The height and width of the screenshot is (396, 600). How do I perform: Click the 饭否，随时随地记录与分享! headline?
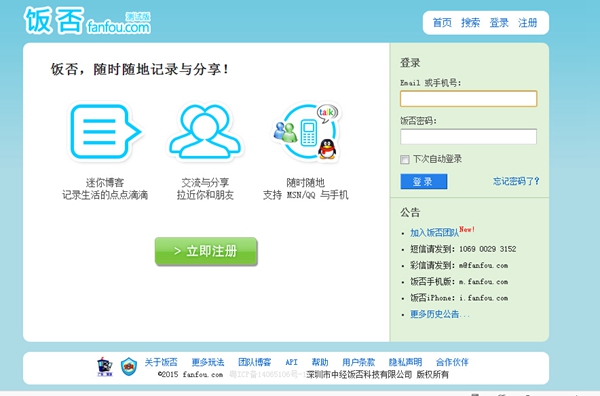[140, 69]
